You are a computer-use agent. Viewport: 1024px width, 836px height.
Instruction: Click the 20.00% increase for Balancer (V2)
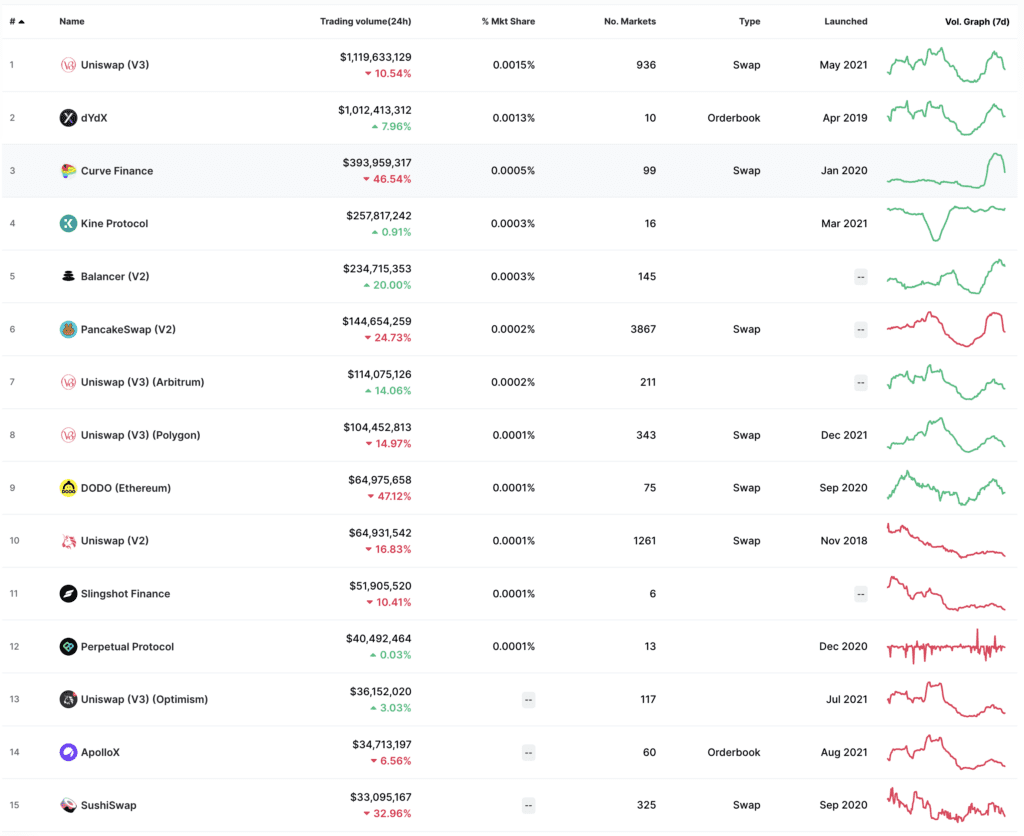[387, 285]
